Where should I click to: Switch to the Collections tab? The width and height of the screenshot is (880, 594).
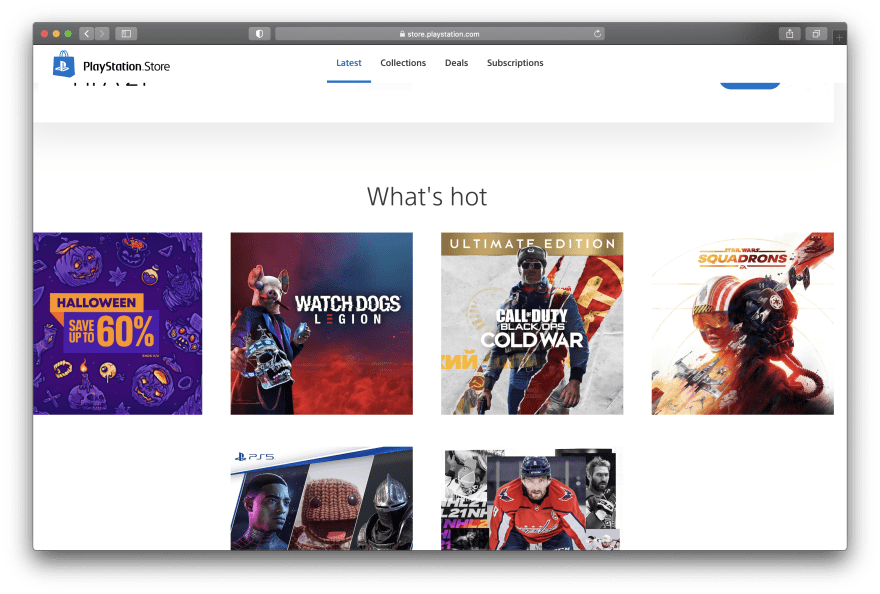403,63
